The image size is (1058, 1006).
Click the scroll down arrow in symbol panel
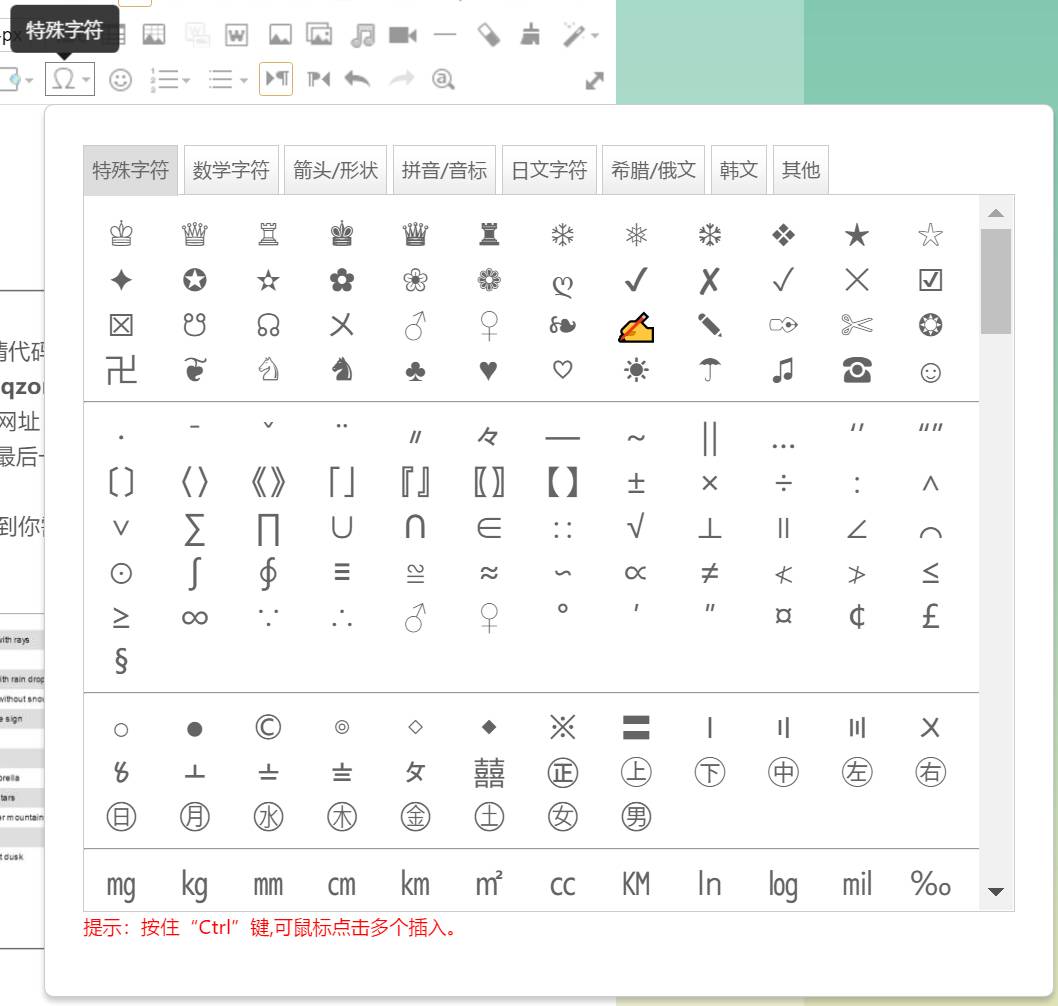(996, 892)
